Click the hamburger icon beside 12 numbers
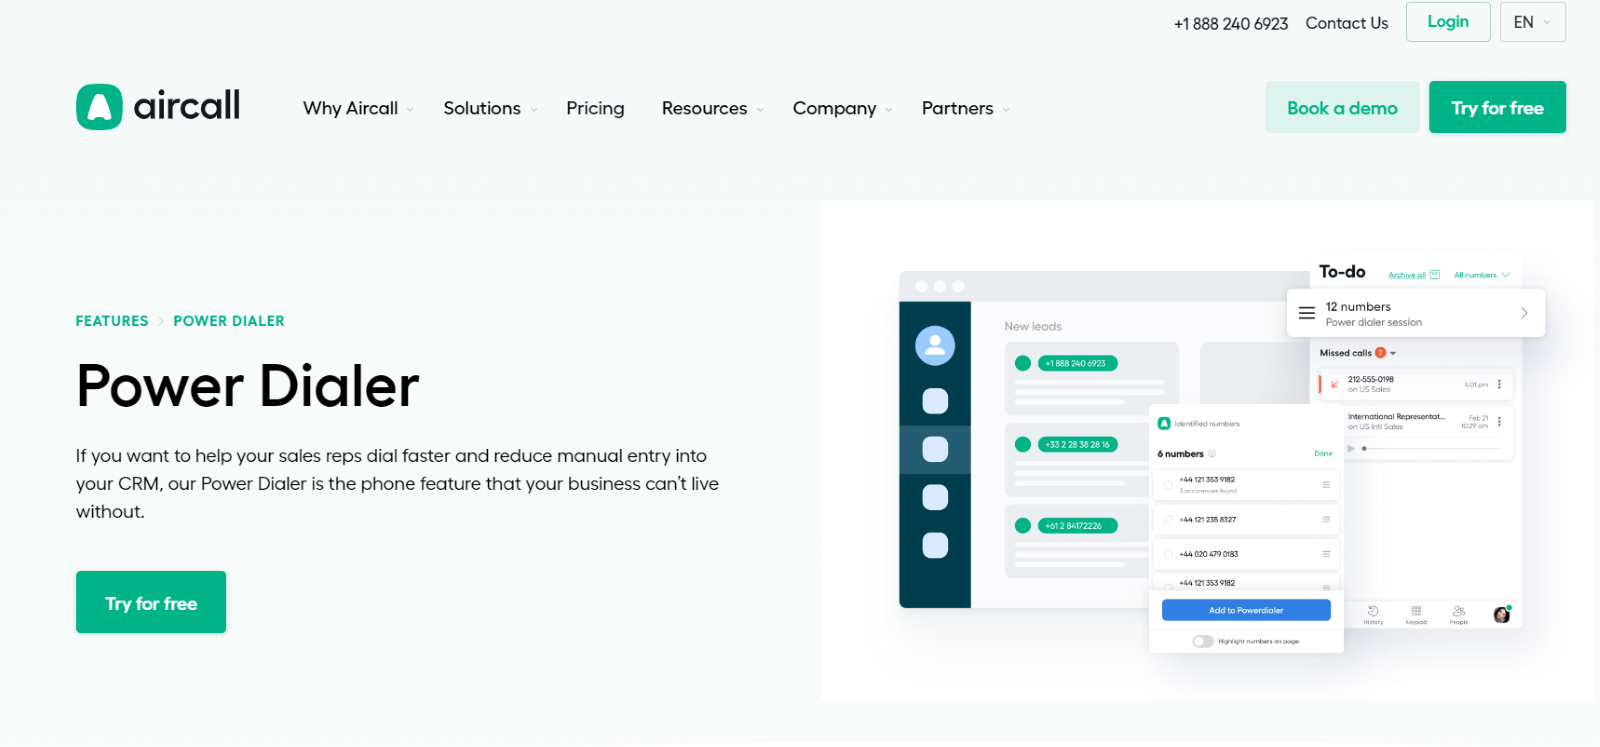Screen dimensions: 1600x747 [1306, 313]
